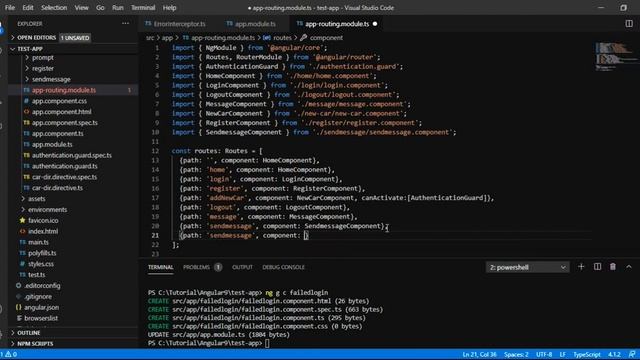Maximize the panel with chevron up icon
Screen dimensions: 640x360
pos(629,267)
